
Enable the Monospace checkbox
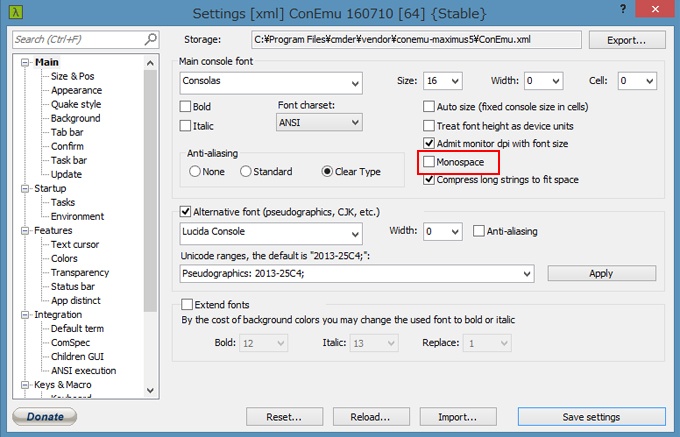pyautogui.click(x=429, y=162)
